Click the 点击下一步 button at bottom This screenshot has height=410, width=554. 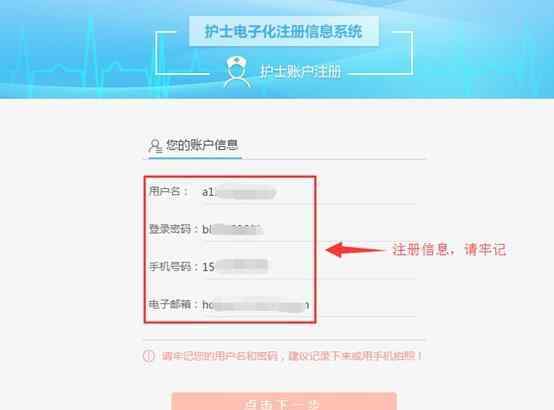284,402
